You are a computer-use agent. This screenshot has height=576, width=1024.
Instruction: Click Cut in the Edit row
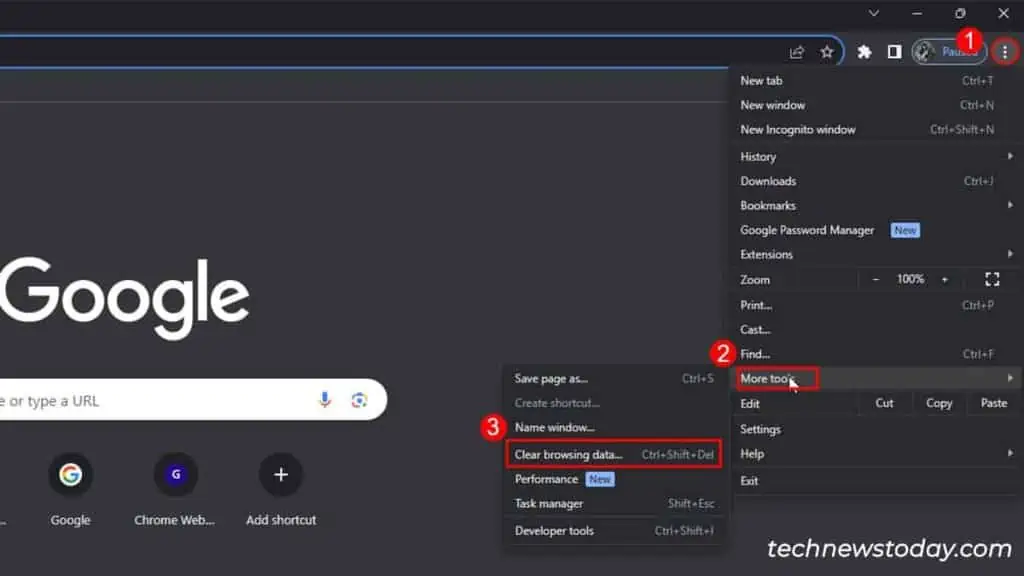[x=884, y=404]
